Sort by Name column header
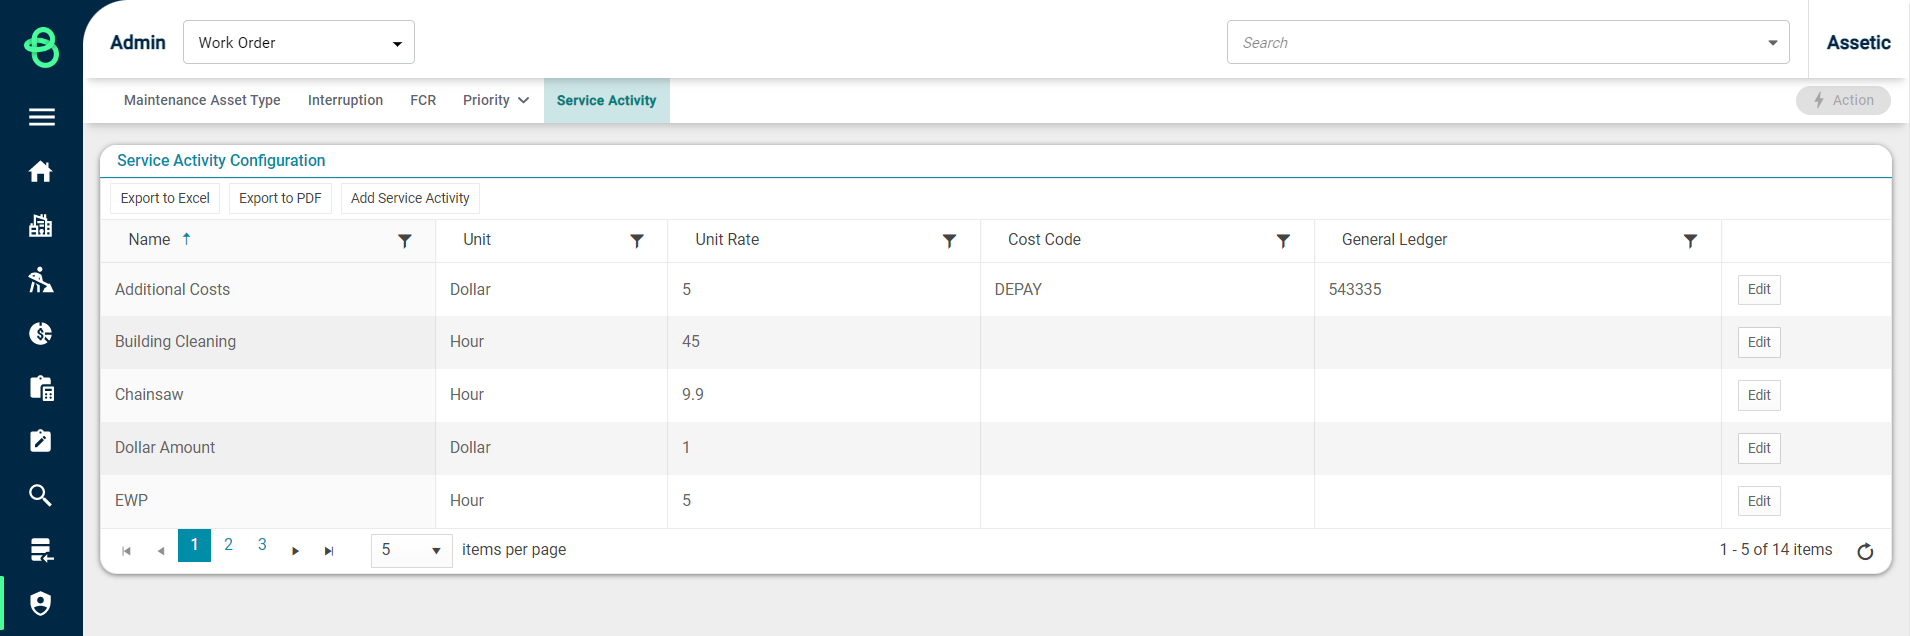This screenshot has width=1910, height=636. click(149, 240)
